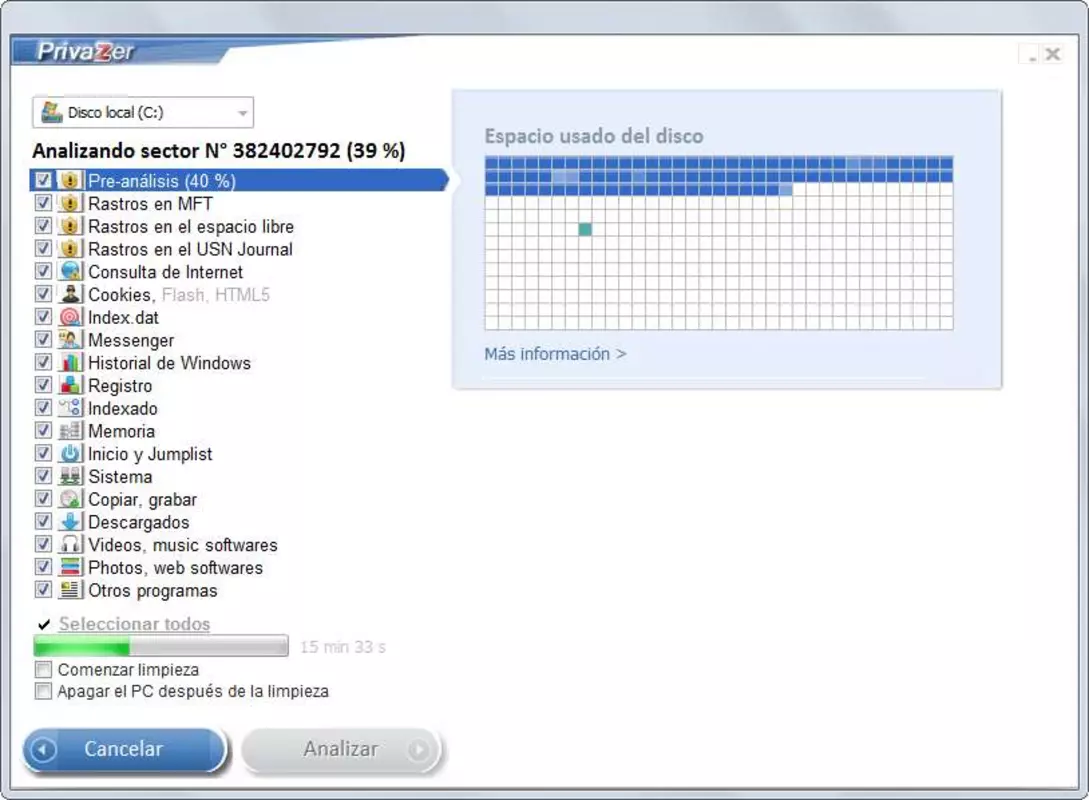The image size is (1089, 800).
Task: Click the Analizar button
Action: tap(340, 749)
